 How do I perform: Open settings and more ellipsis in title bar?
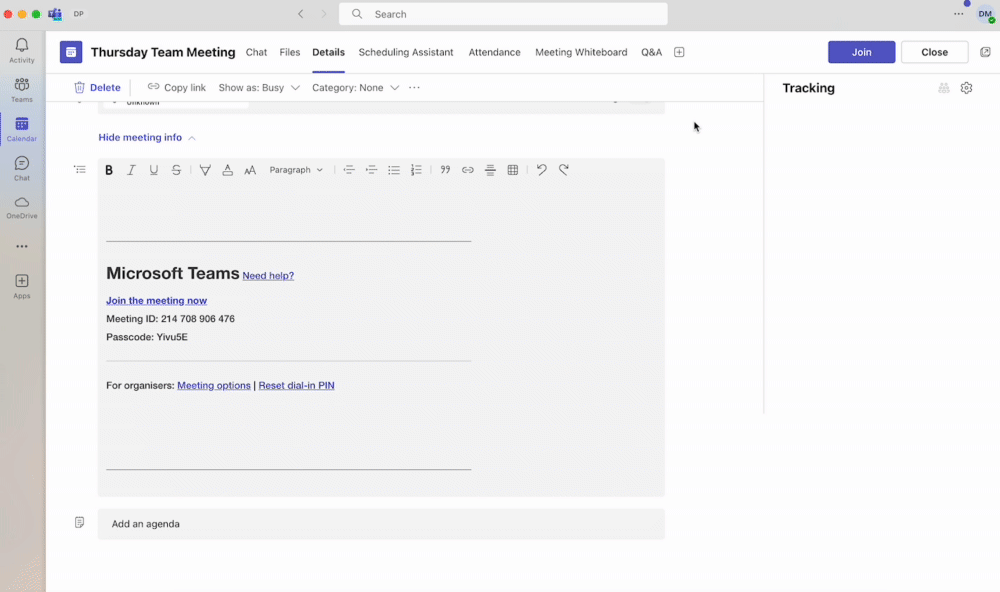(959, 14)
